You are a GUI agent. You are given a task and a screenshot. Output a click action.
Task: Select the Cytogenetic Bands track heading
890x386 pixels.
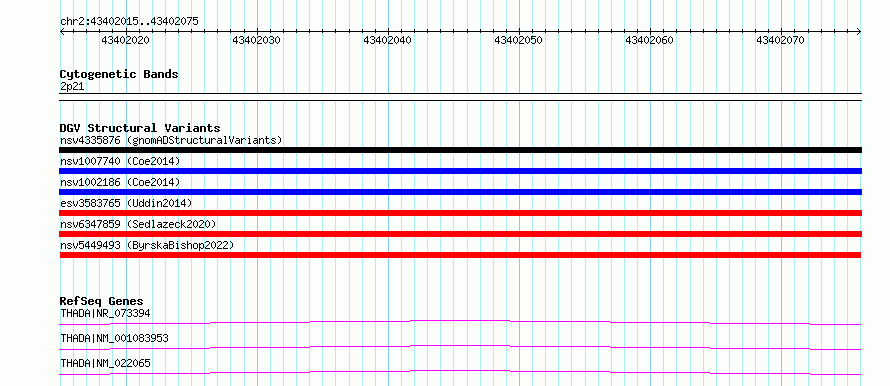(x=119, y=74)
